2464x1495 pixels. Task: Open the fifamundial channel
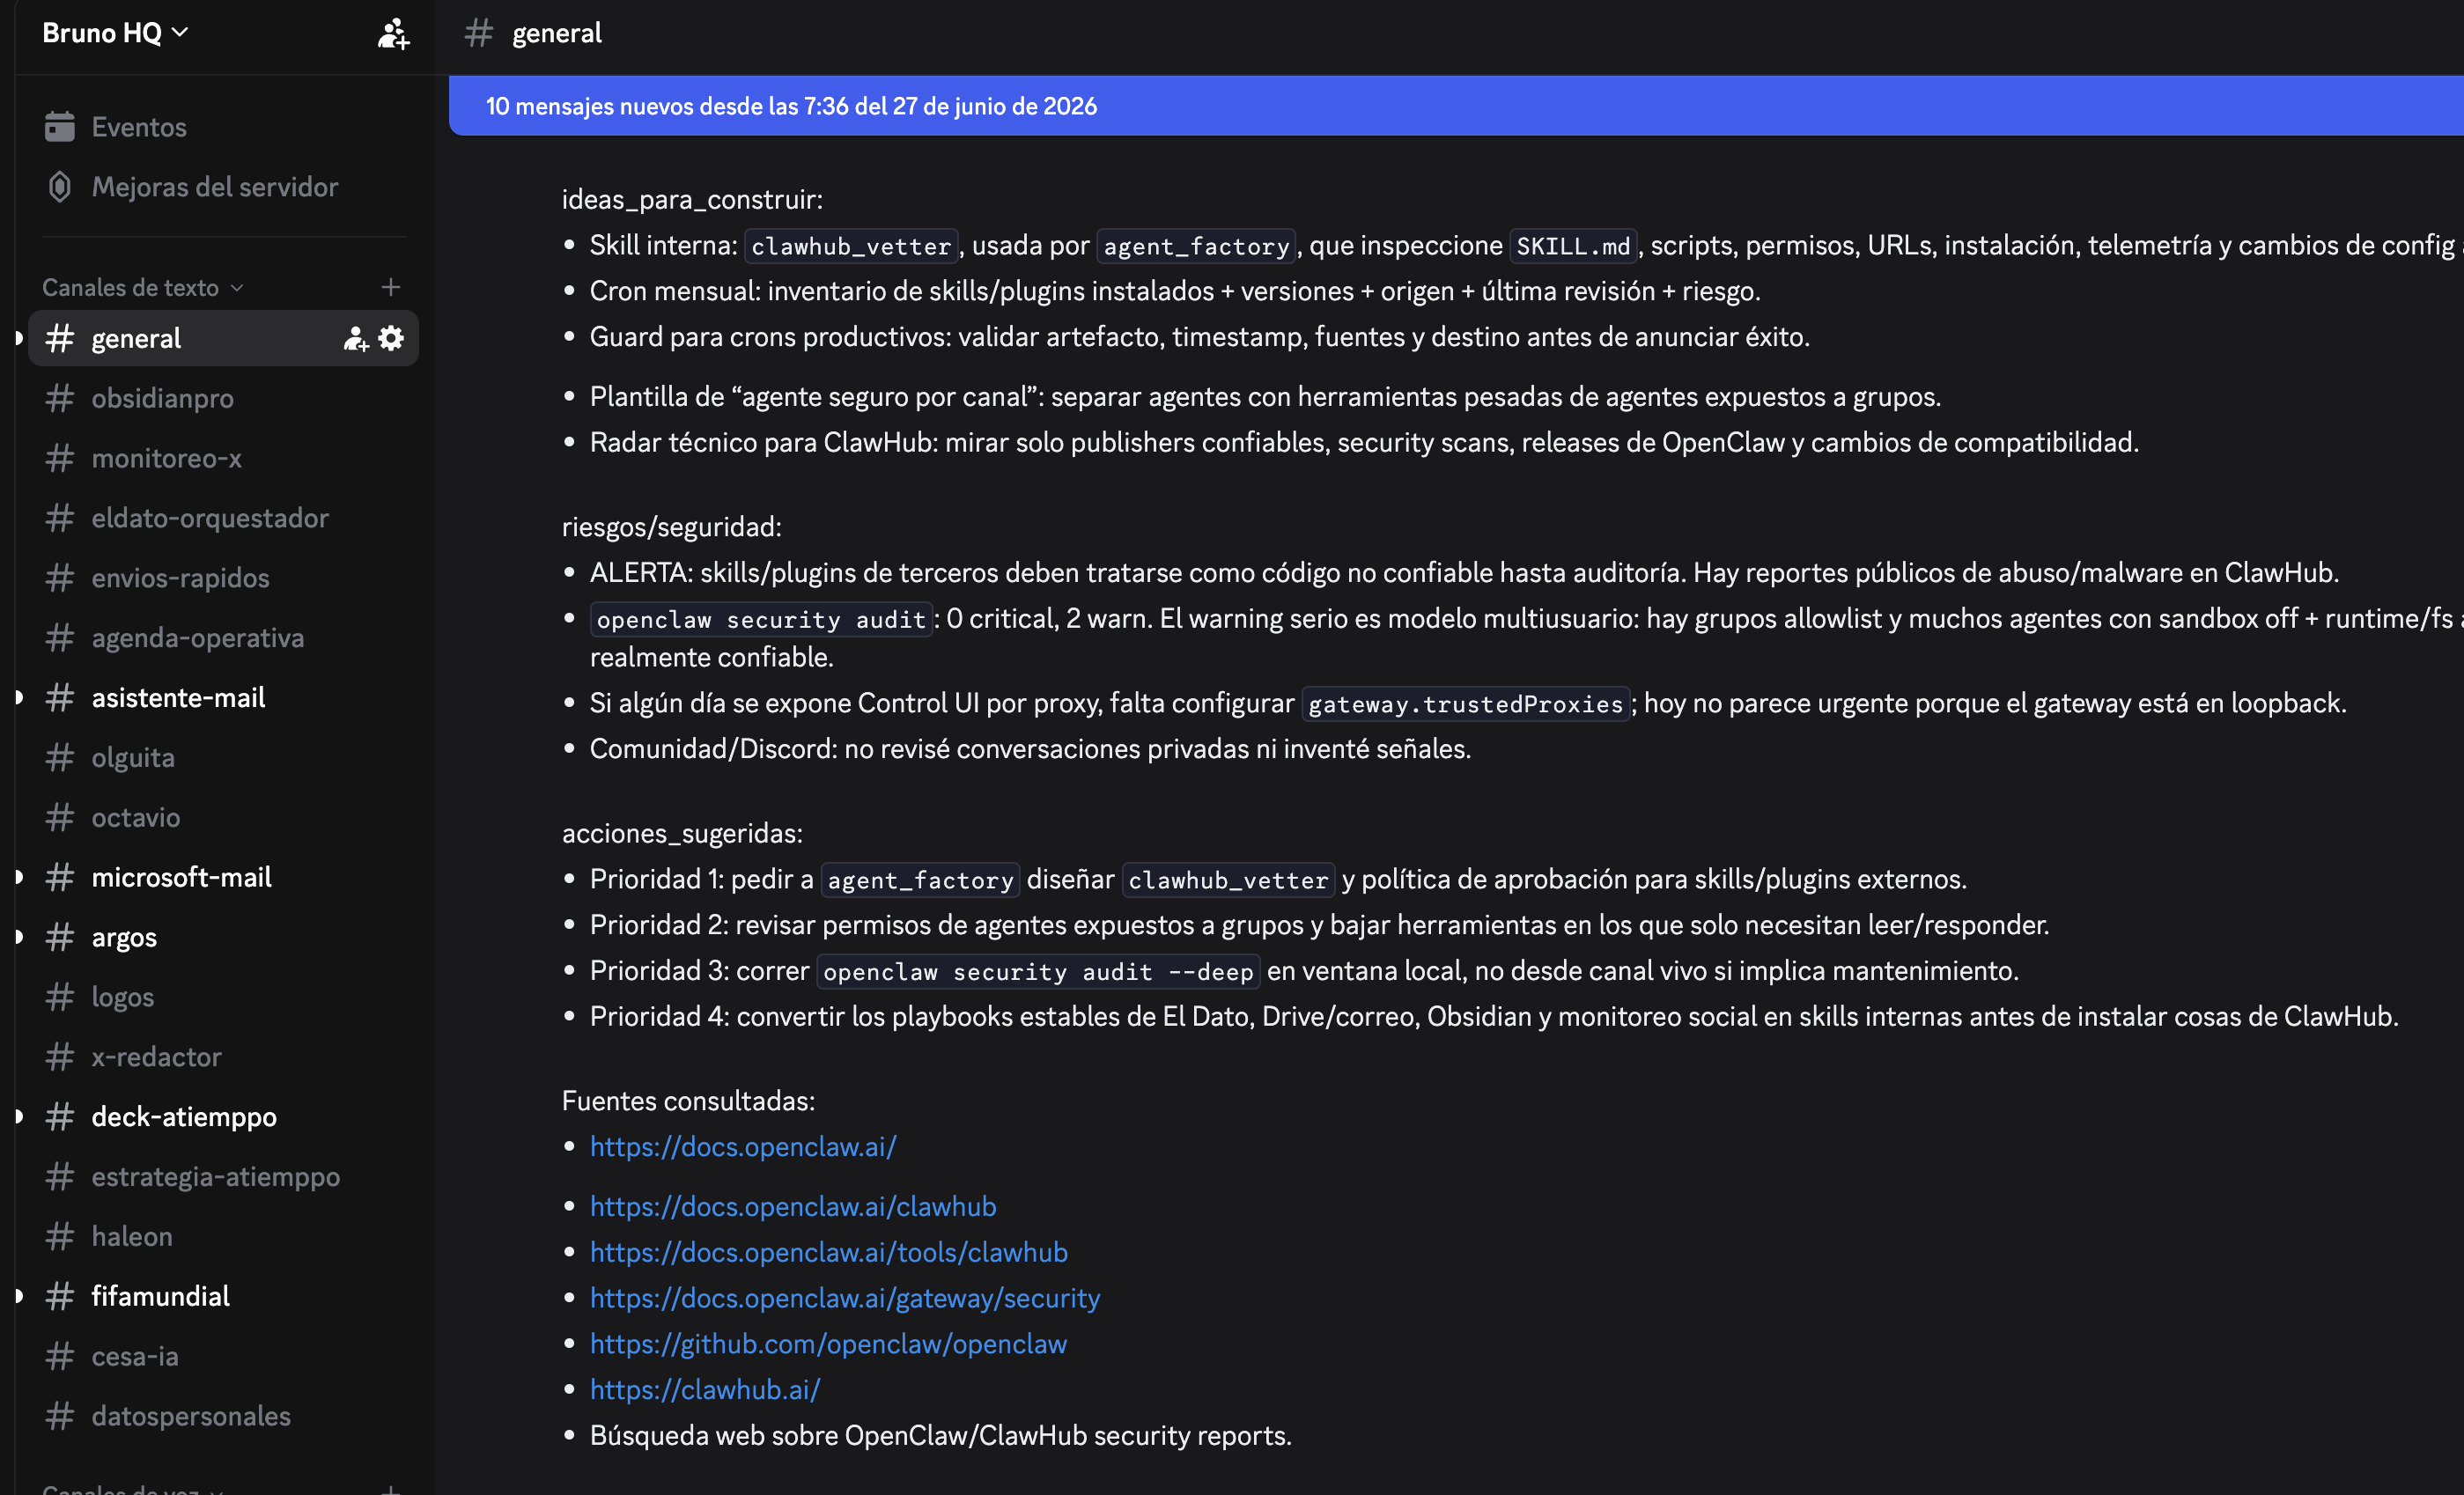(x=223, y=1296)
